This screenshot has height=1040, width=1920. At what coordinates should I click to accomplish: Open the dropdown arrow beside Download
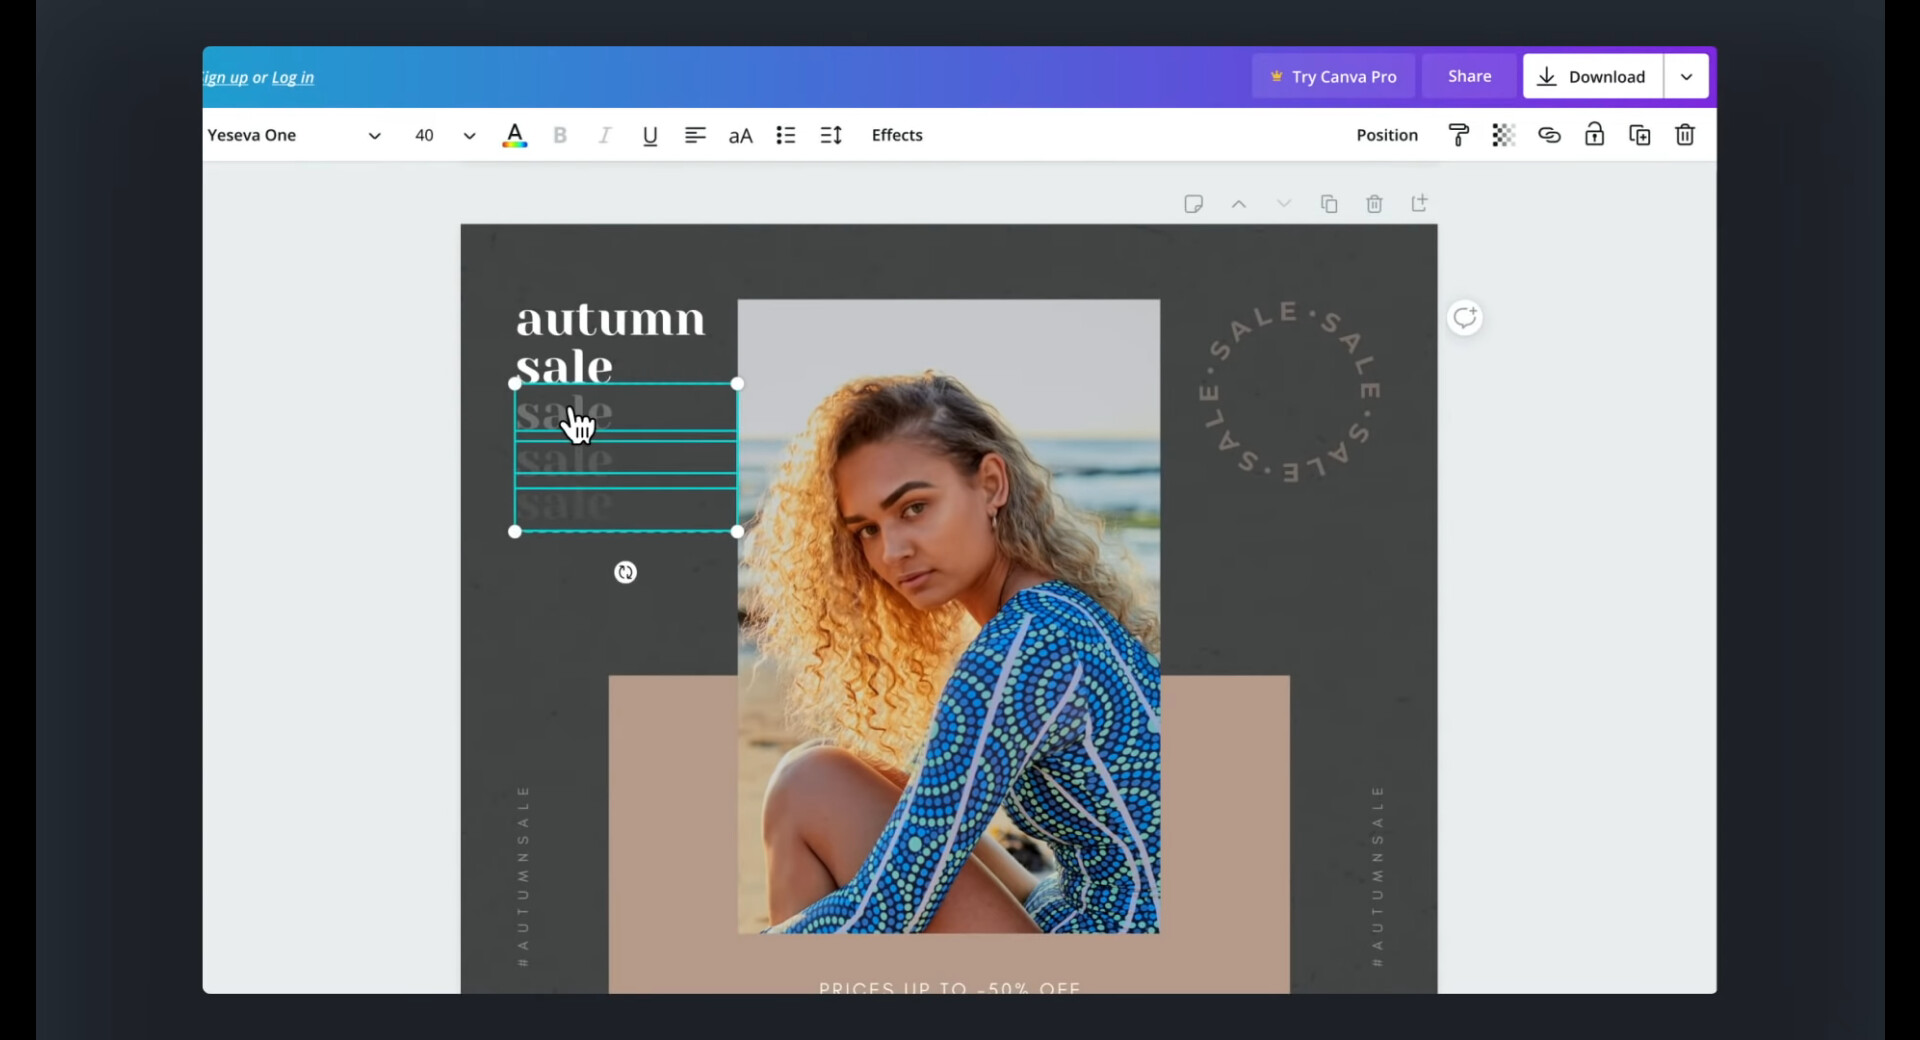(x=1686, y=77)
